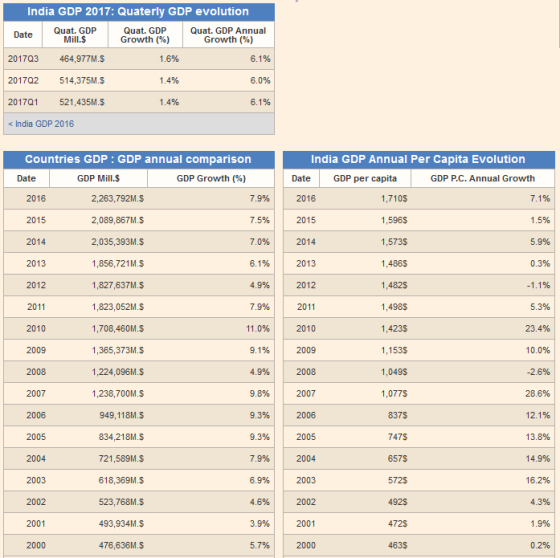Click India GDP Annual Per Capita title
Image resolution: width=560 pixels, height=558 pixels.
(418, 159)
